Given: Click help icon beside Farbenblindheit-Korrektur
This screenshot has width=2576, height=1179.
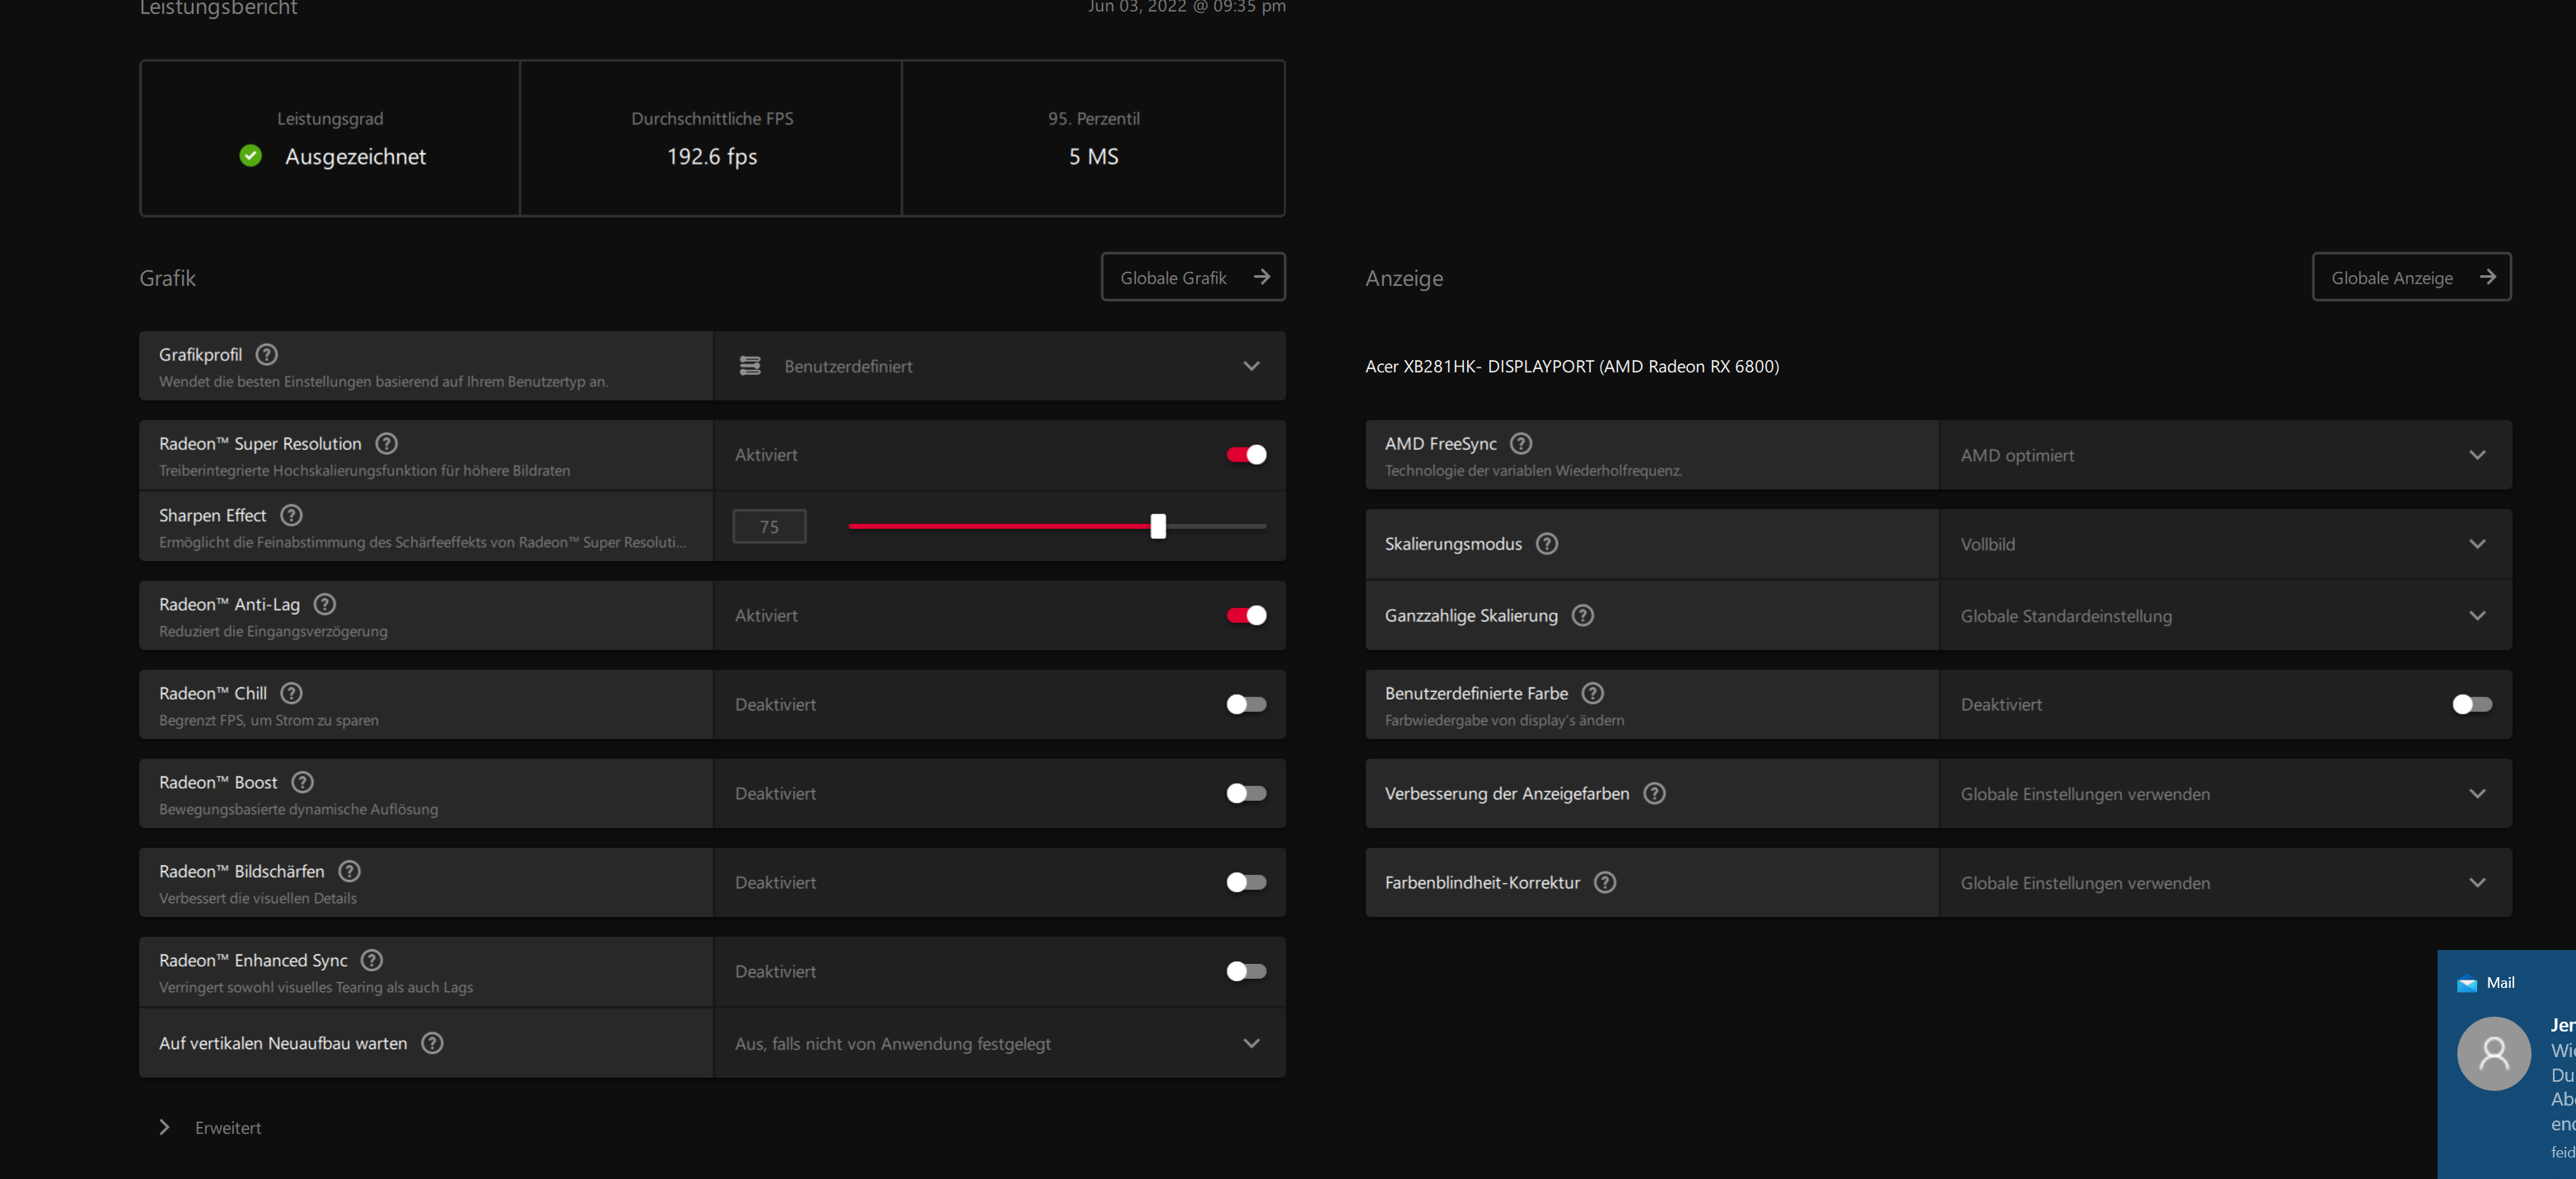Looking at the screenshot, I should [1605, 882].
